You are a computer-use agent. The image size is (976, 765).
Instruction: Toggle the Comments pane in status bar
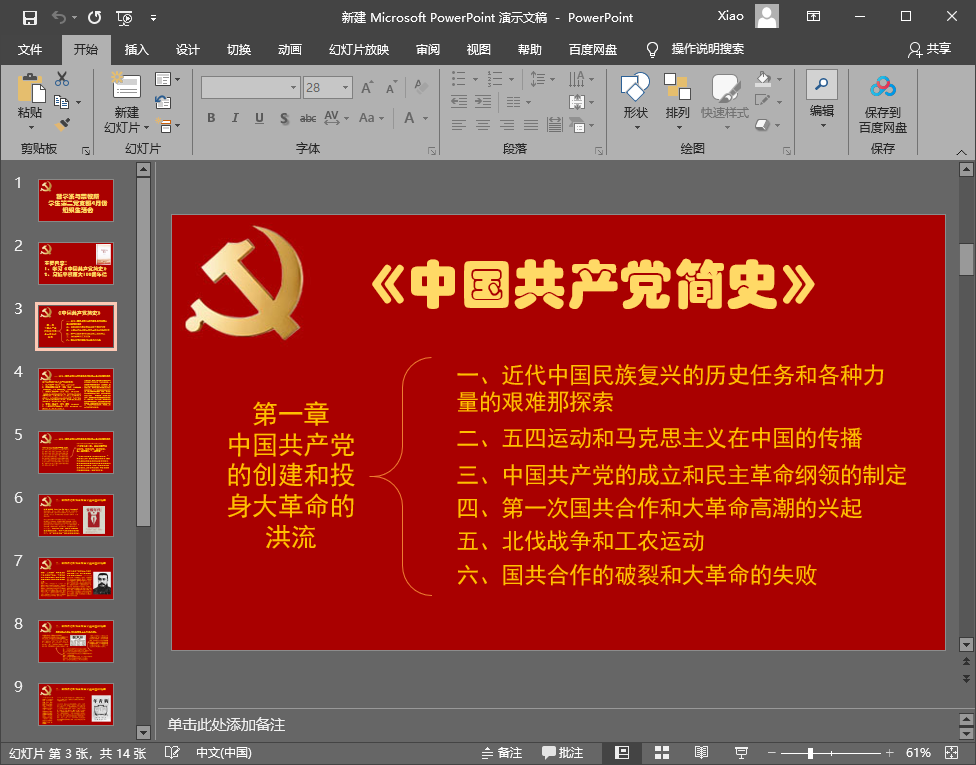[562, 752]
